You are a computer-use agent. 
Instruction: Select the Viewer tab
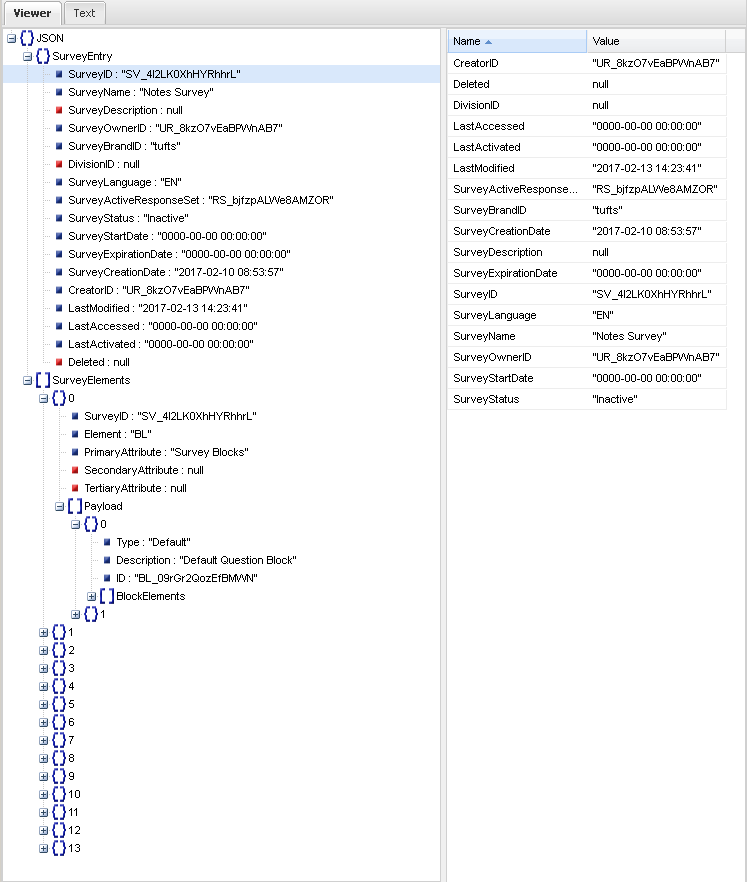click(x=32, y=13)
